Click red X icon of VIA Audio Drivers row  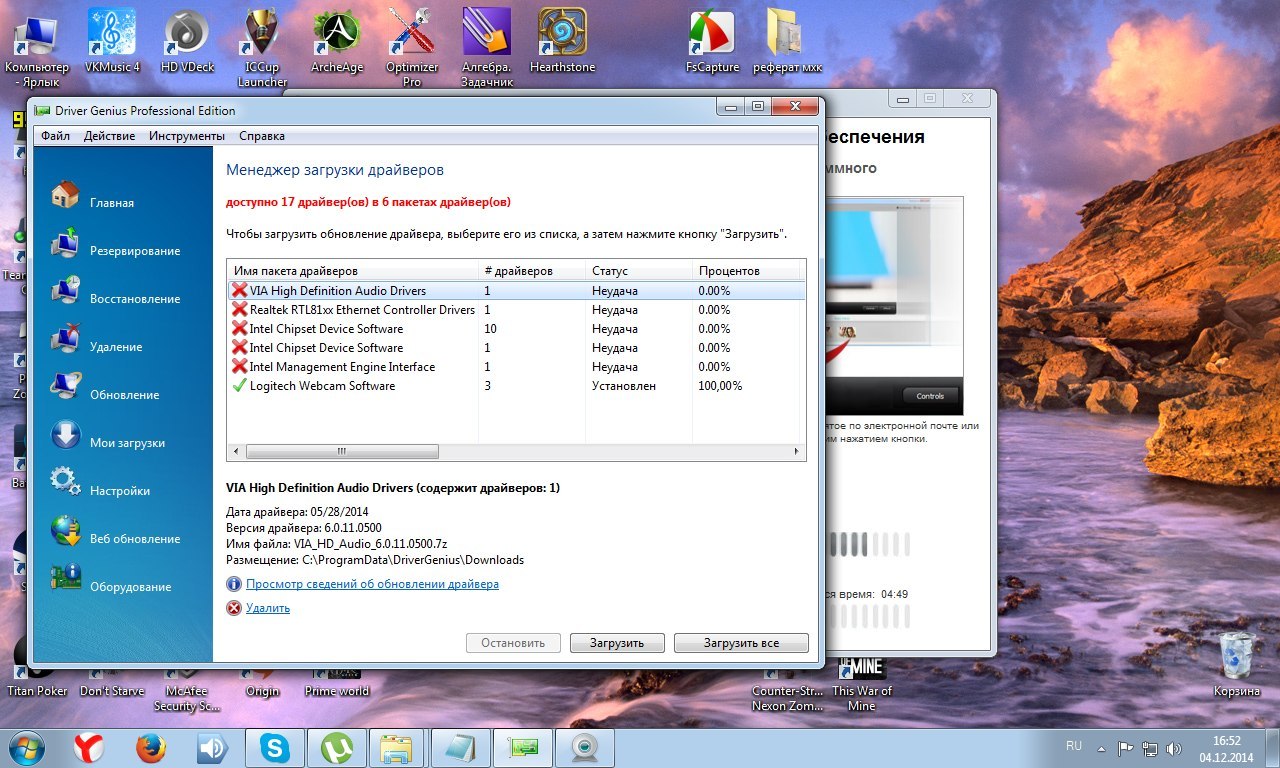tap(239, 290)
